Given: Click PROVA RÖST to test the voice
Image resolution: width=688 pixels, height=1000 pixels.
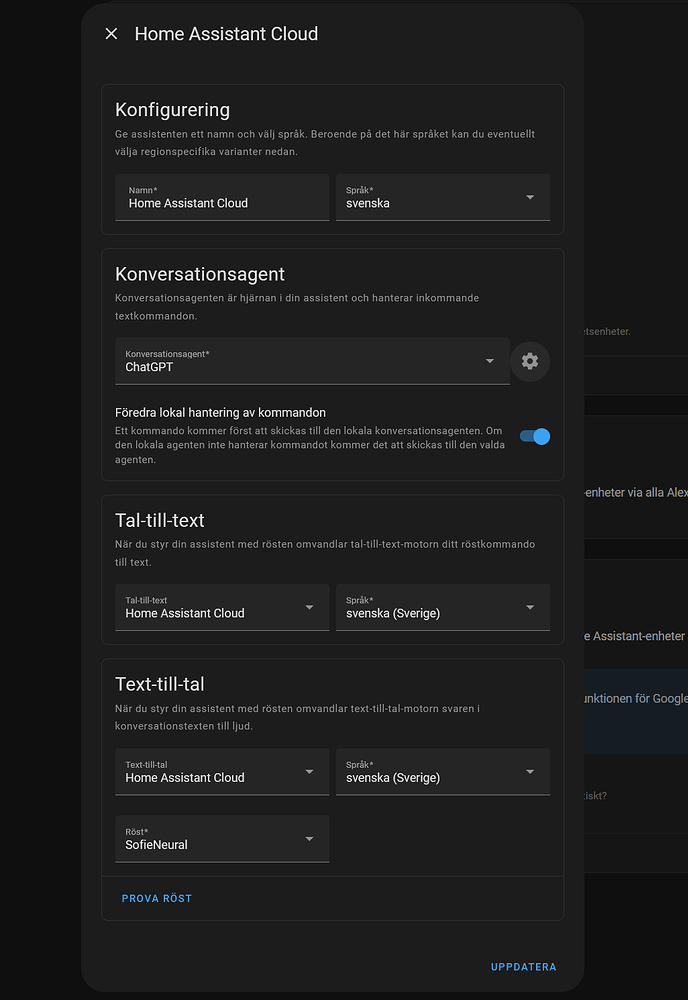Looking at the screenshot, I should (157, 898).
